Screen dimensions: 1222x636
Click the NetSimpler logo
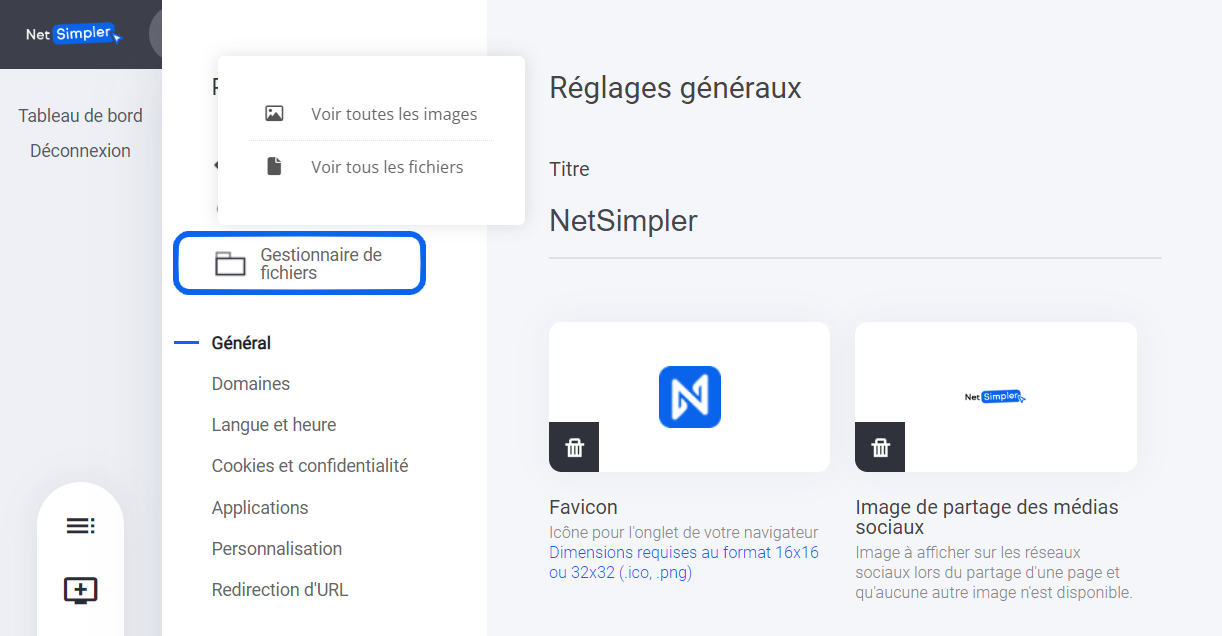point(74,34)
